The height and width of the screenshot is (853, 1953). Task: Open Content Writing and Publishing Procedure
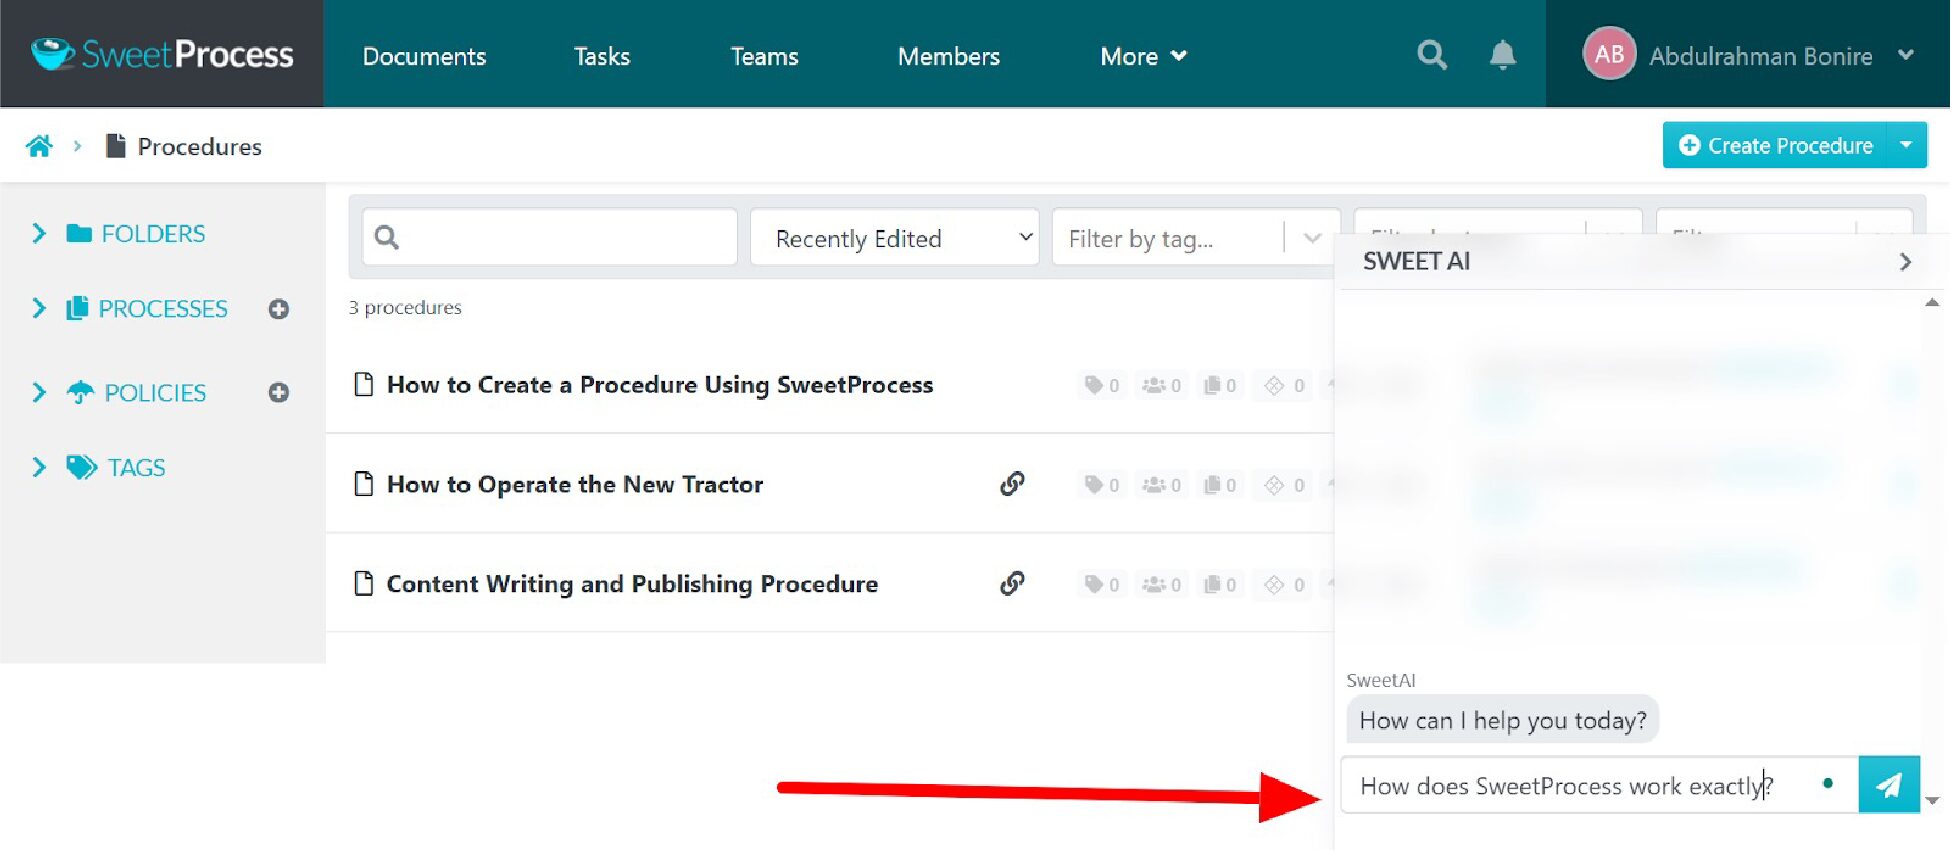[632, 583]
